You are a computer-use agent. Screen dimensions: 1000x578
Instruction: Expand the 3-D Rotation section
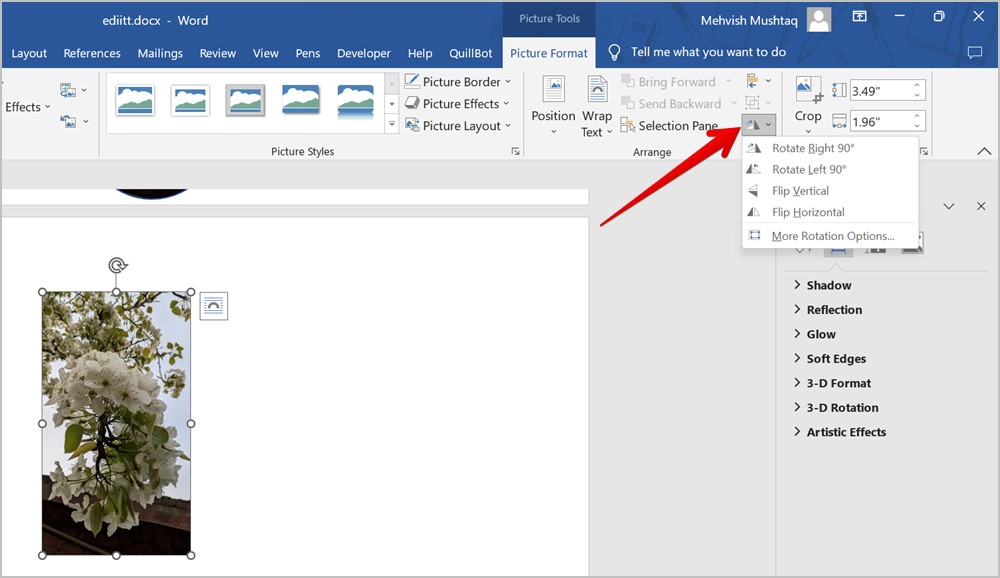[x=842, y=408]
